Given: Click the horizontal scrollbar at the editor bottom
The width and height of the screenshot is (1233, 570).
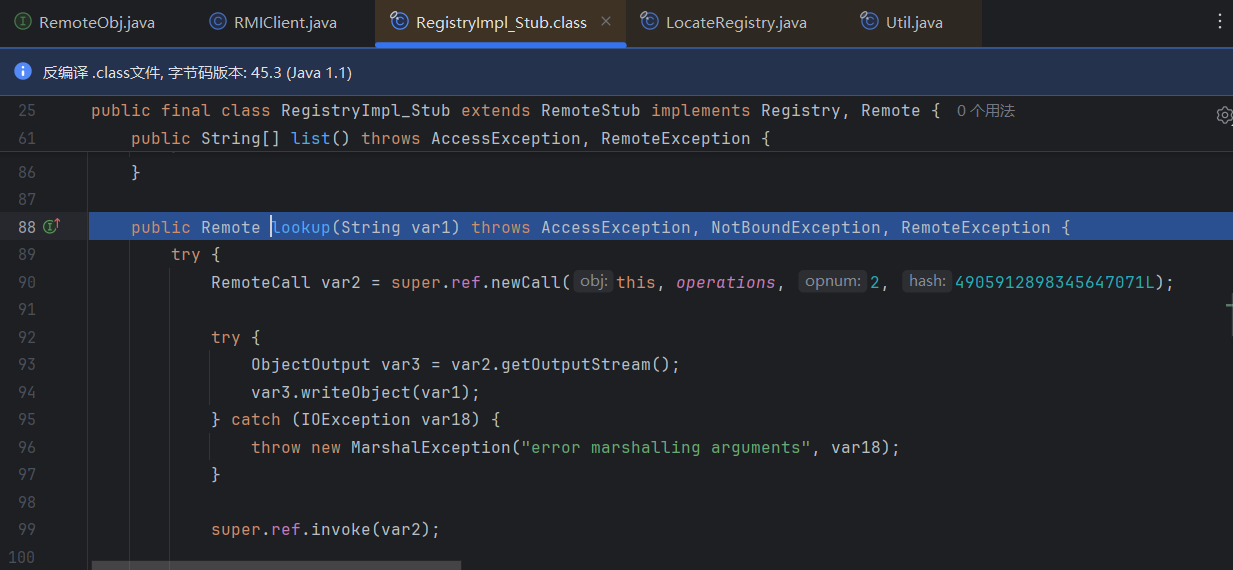Looking at the screenshot, I should (276, 565).
